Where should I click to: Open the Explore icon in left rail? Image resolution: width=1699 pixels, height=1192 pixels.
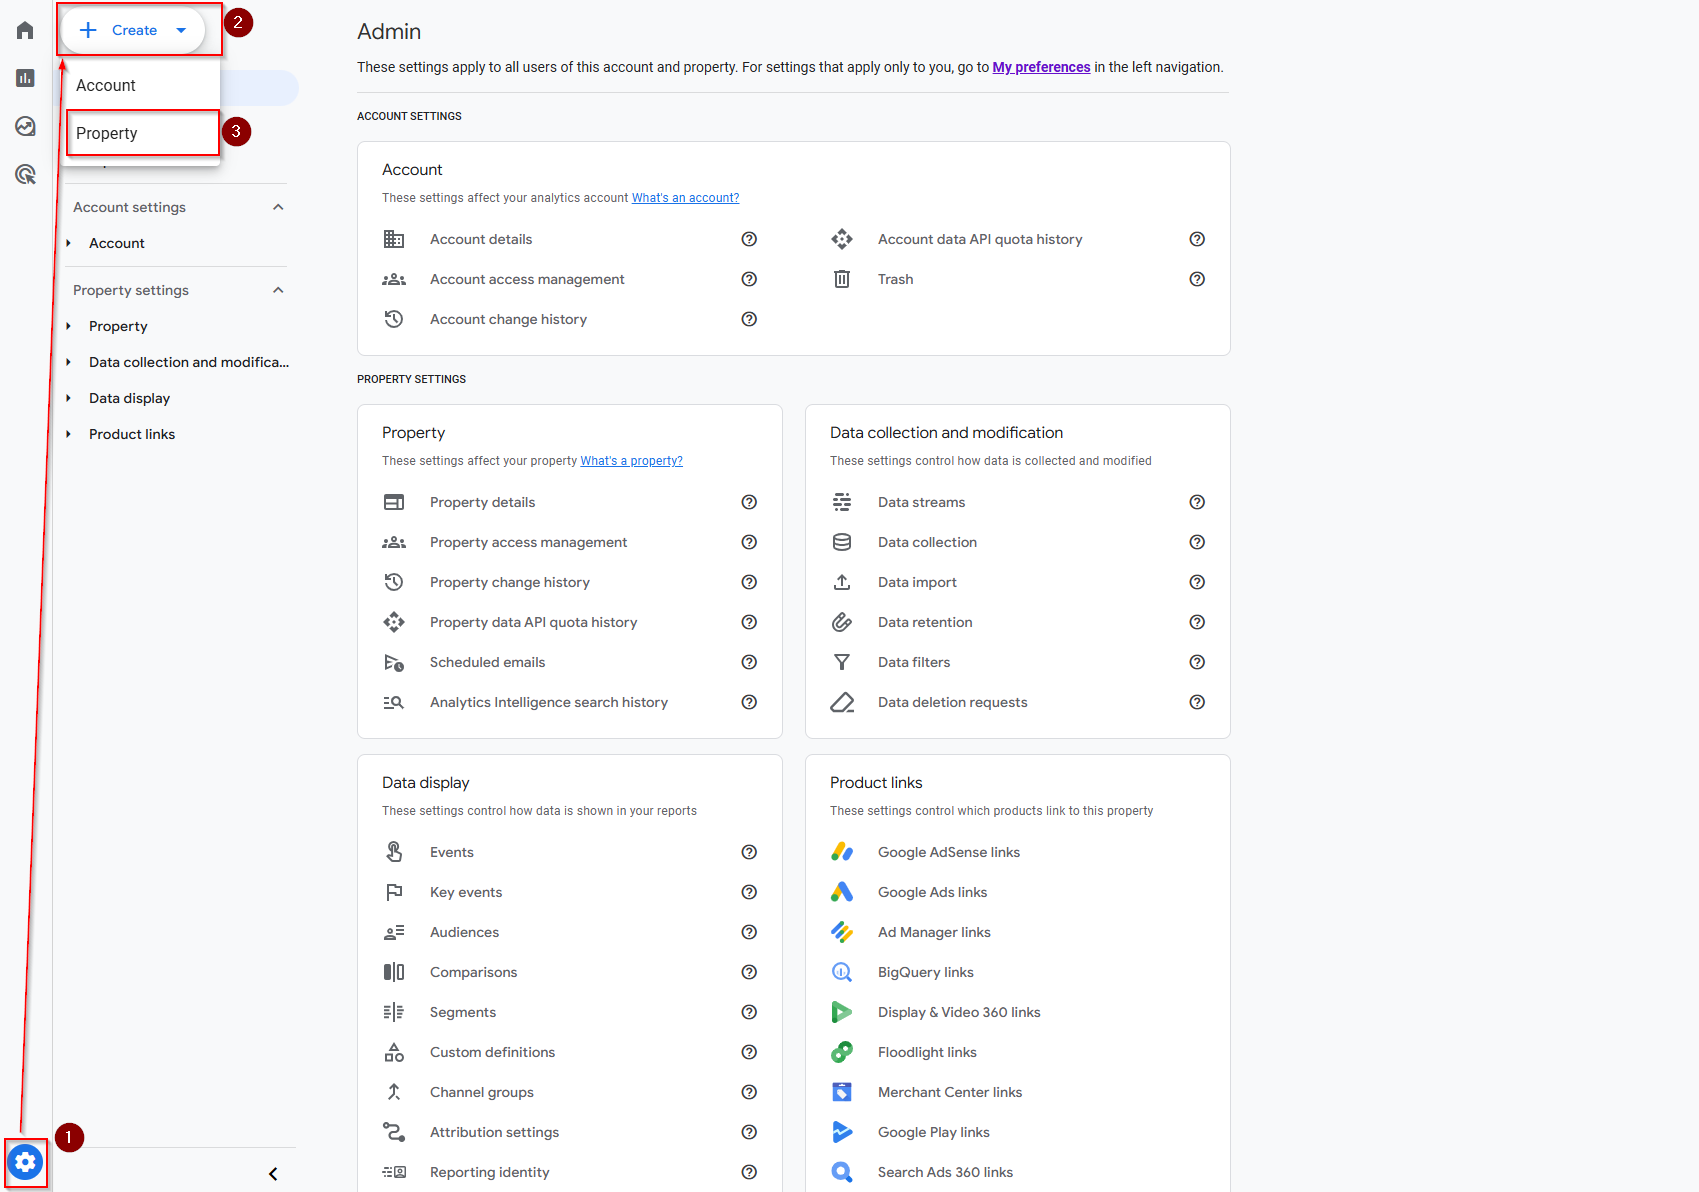coord(25,126)
